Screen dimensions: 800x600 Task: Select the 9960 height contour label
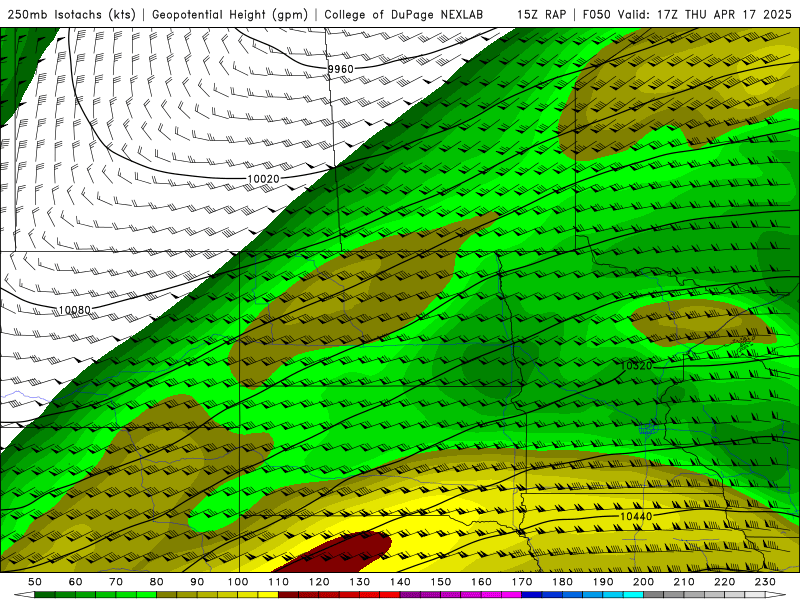340,68
